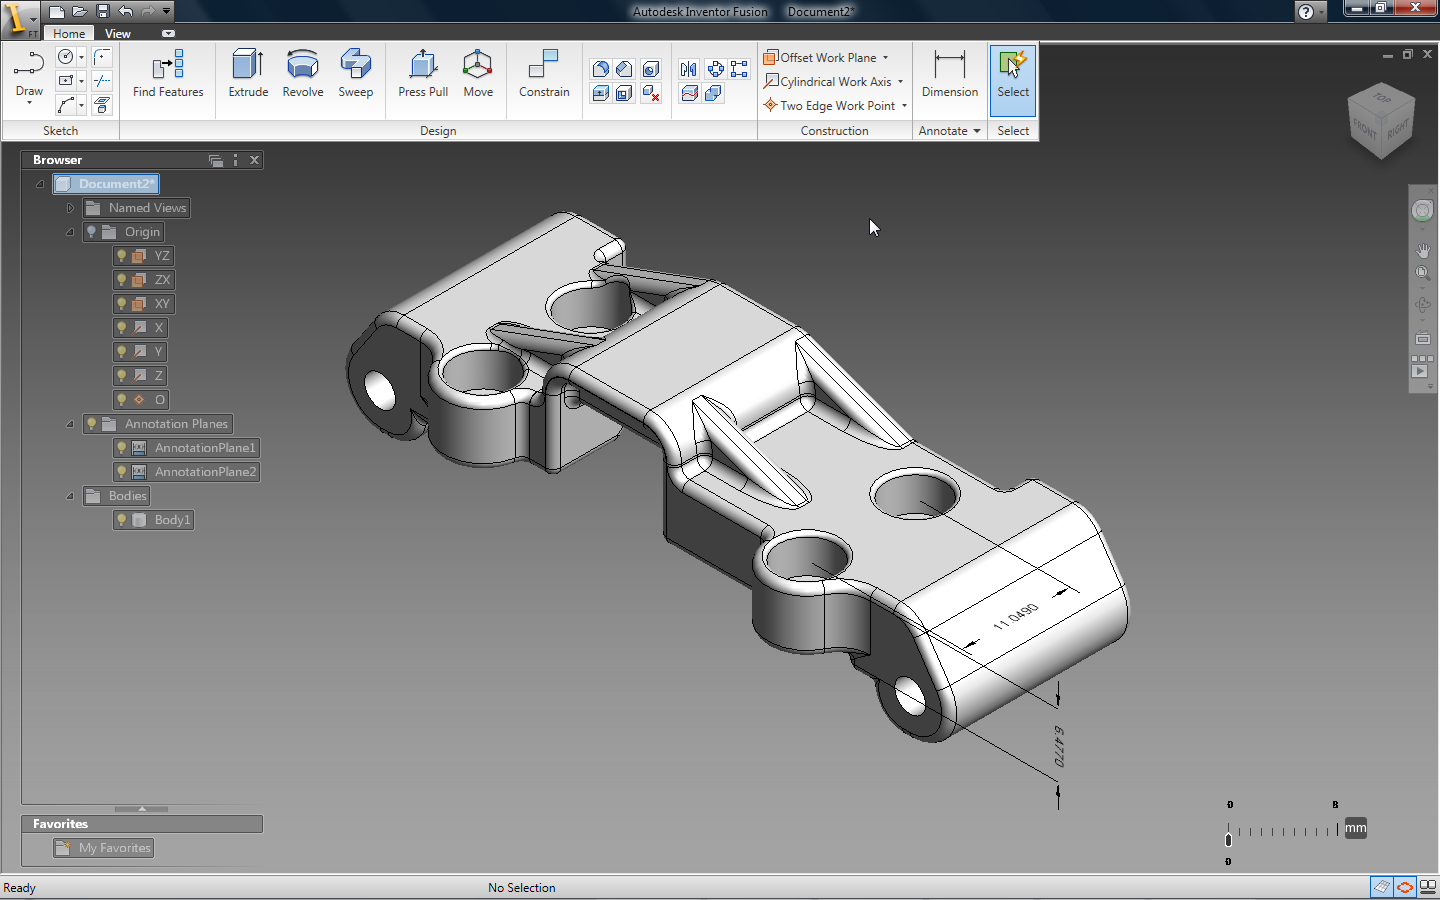
Task: Click the Offset Work Plane button
Action: coord(827,58)
